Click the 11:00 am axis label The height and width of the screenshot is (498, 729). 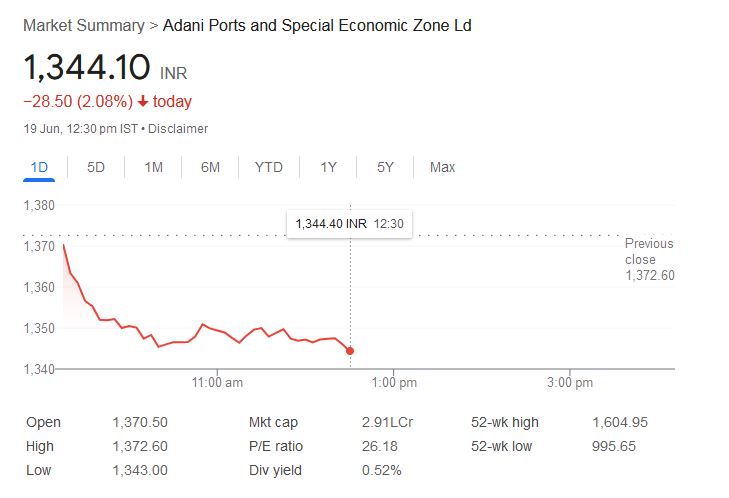click(217, 382)
